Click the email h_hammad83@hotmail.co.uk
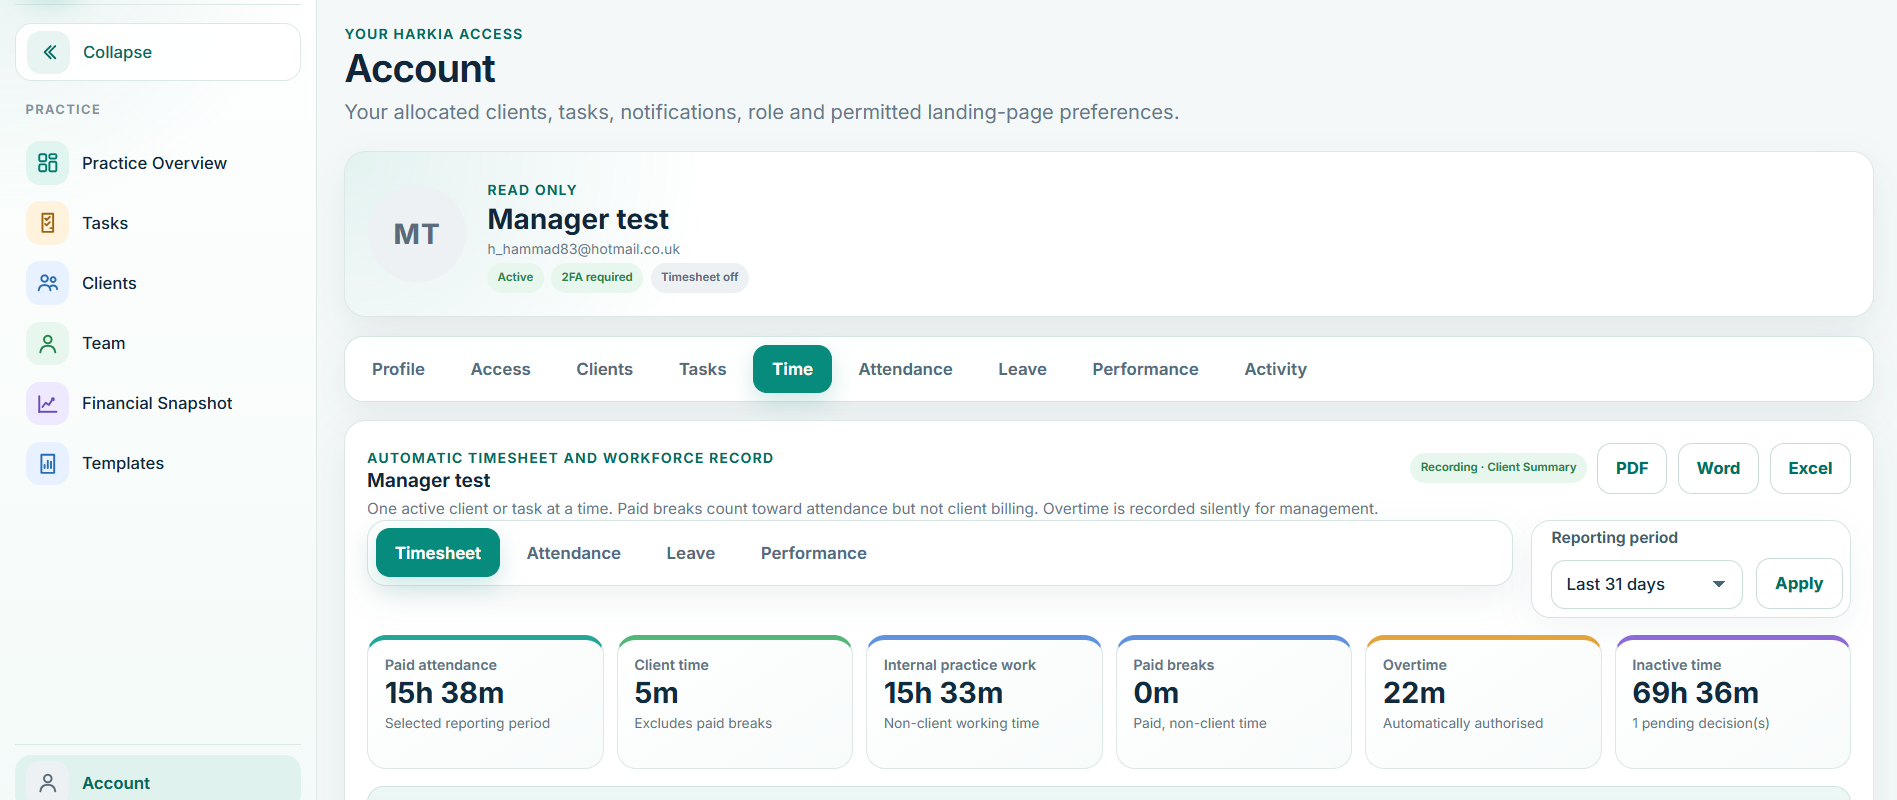This screenshot has height=800, width=1897. coord(583,249)
